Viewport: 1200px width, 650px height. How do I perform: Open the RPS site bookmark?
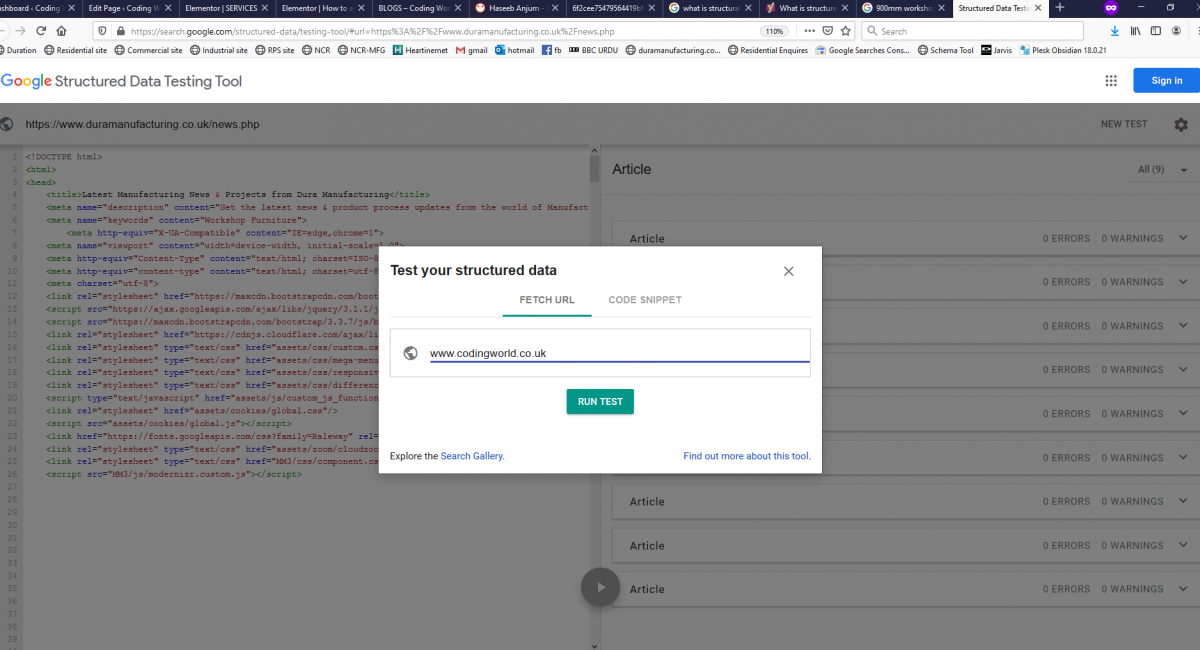tap(275, 50)
